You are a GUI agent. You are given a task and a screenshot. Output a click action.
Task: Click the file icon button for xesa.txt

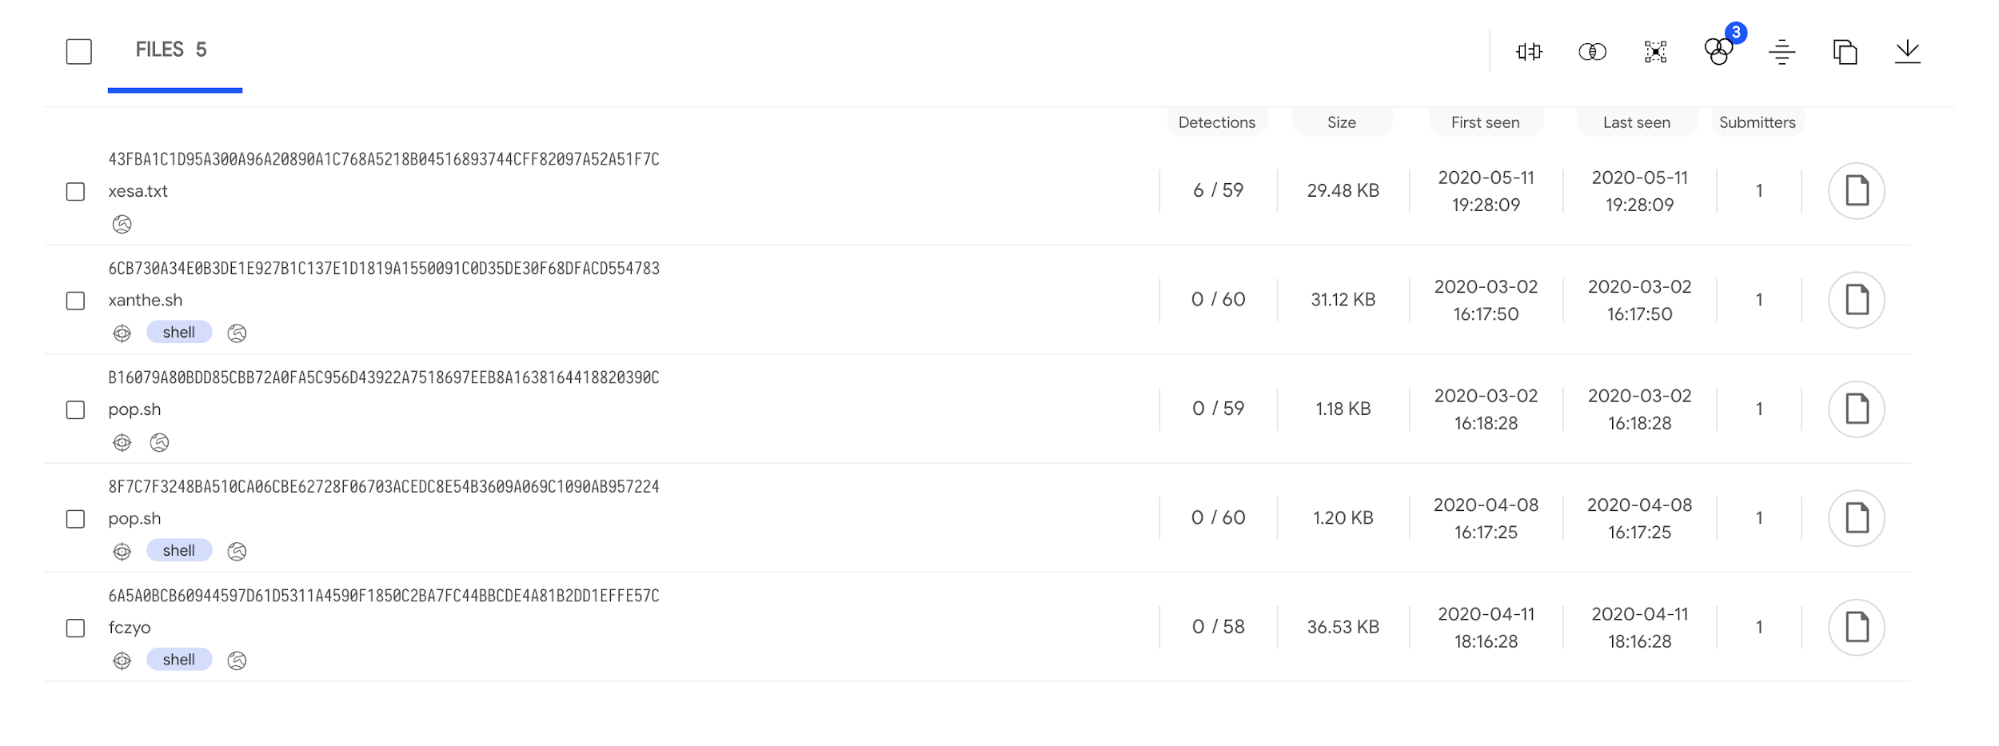pyautogui.click(x=1856, y=191)
